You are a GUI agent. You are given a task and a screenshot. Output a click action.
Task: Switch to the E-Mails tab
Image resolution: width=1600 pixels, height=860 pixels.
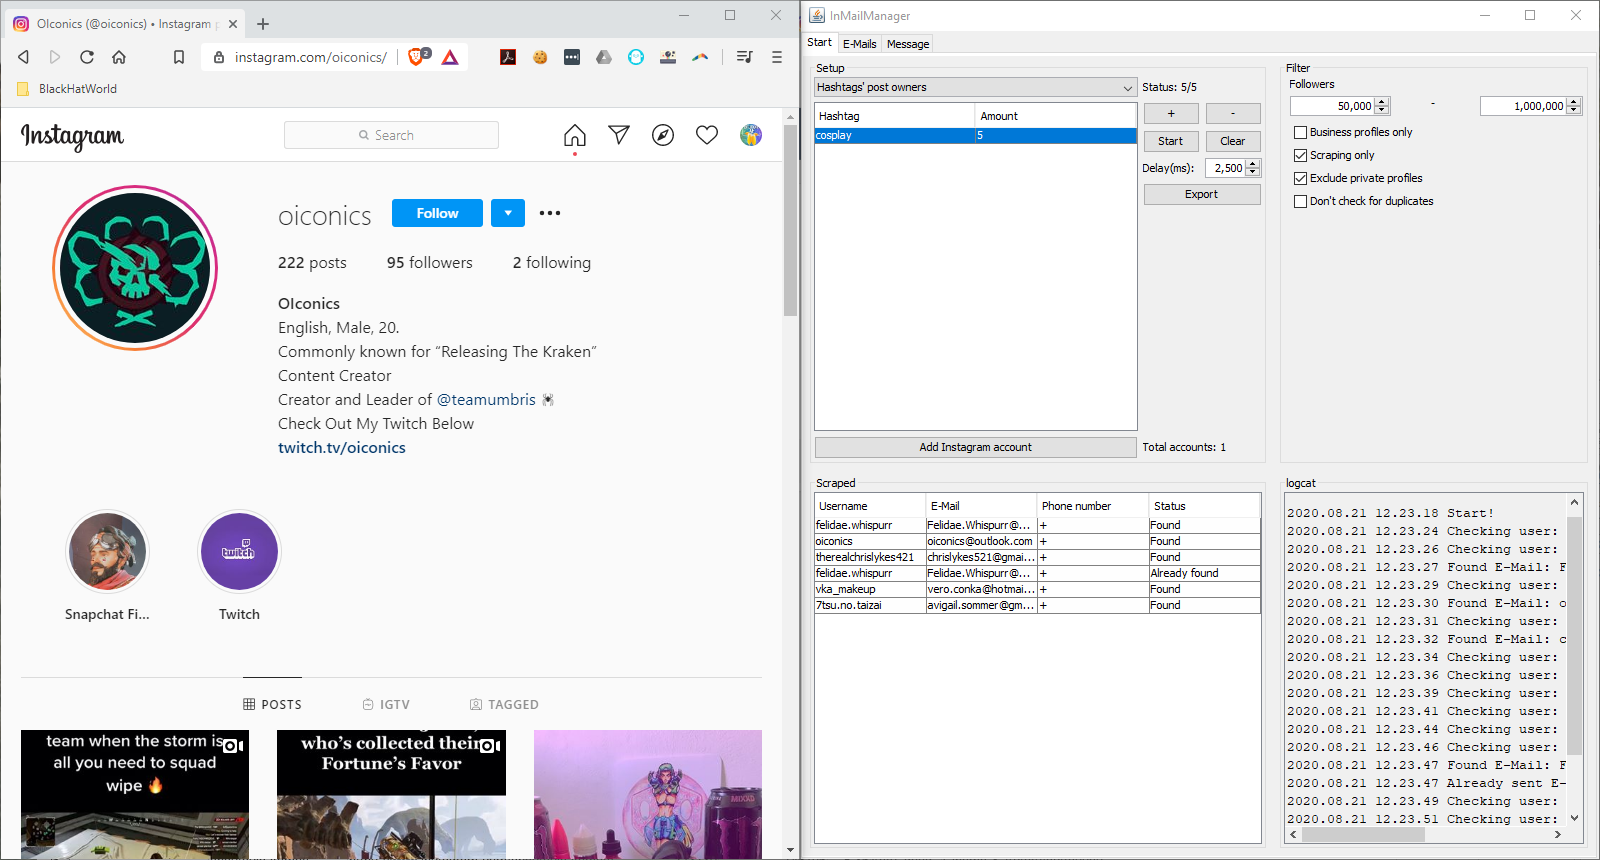pos(859,44)
